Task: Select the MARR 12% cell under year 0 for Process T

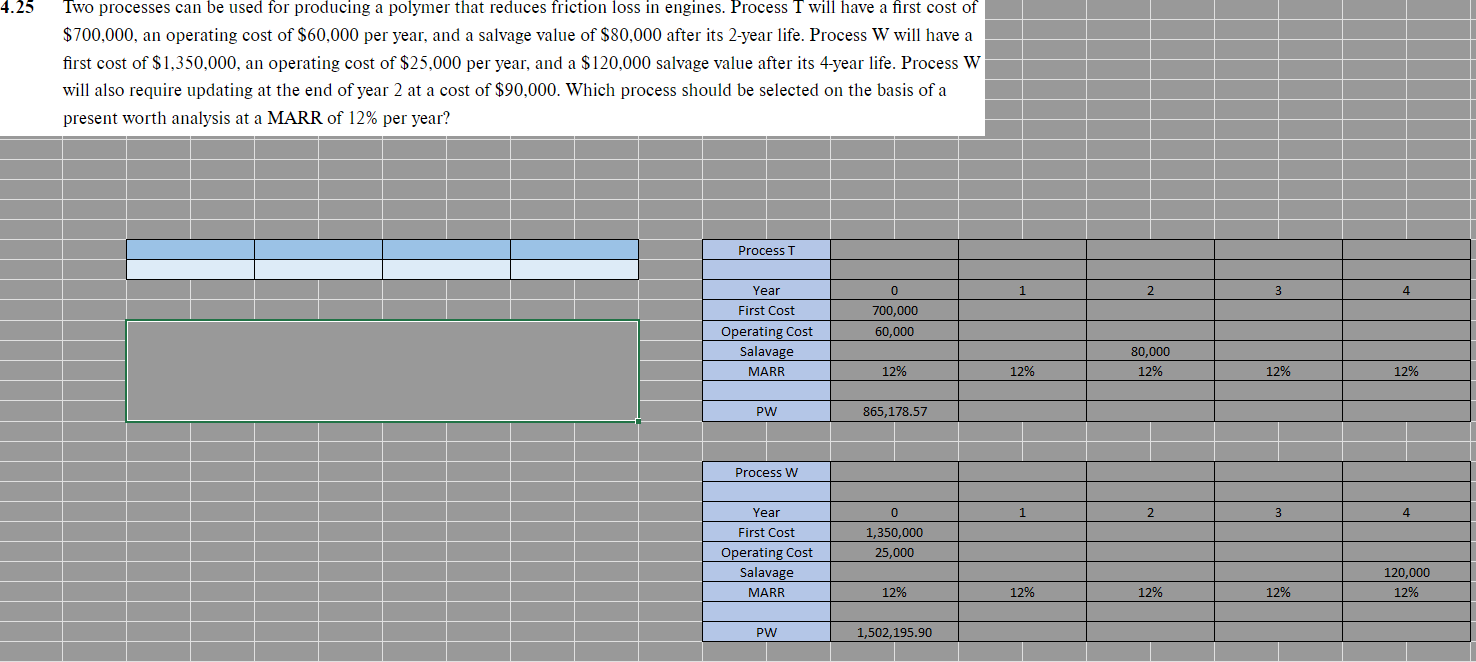Action: [893, 371]
